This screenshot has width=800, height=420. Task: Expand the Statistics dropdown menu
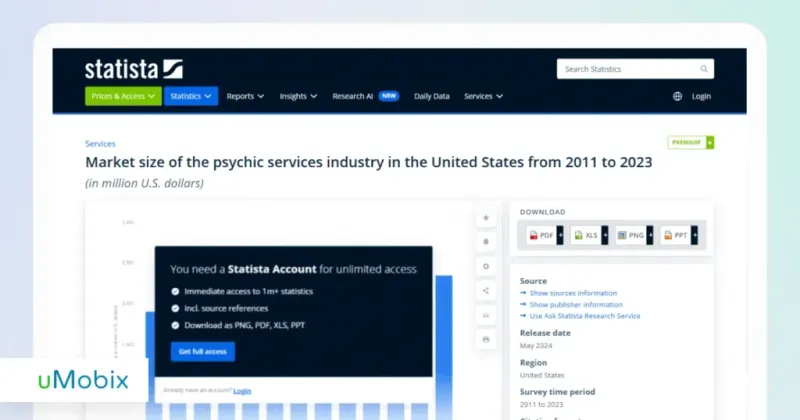(x=191, y=96)
